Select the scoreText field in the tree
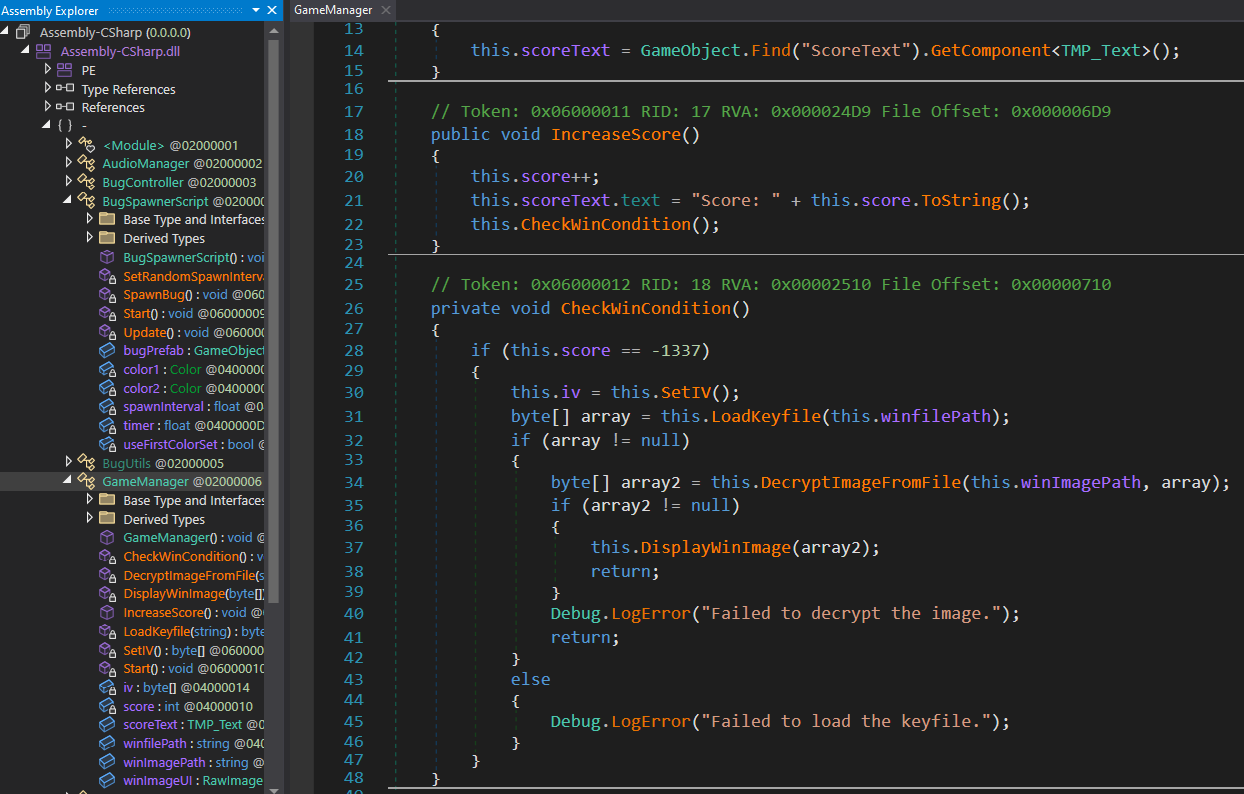 coord(151,724)
